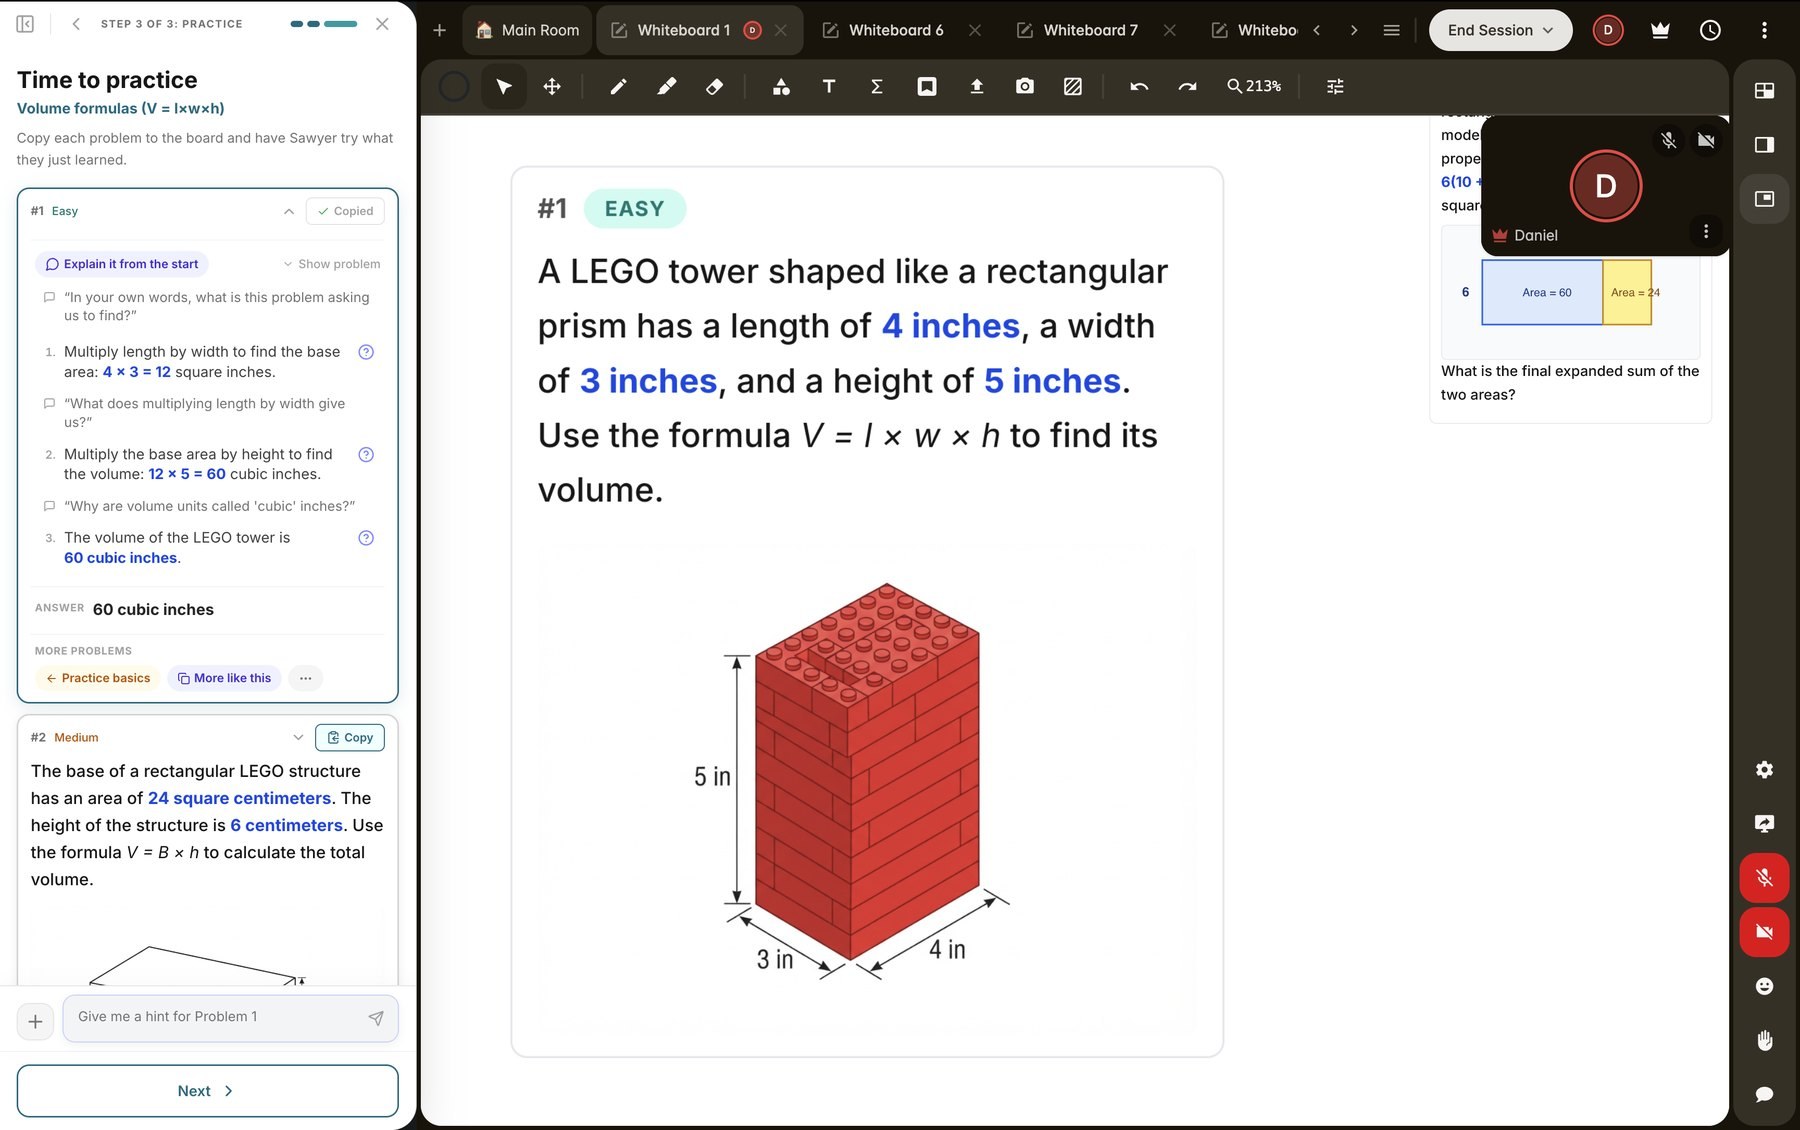Start screen sharing

[x=1765, y=823]
